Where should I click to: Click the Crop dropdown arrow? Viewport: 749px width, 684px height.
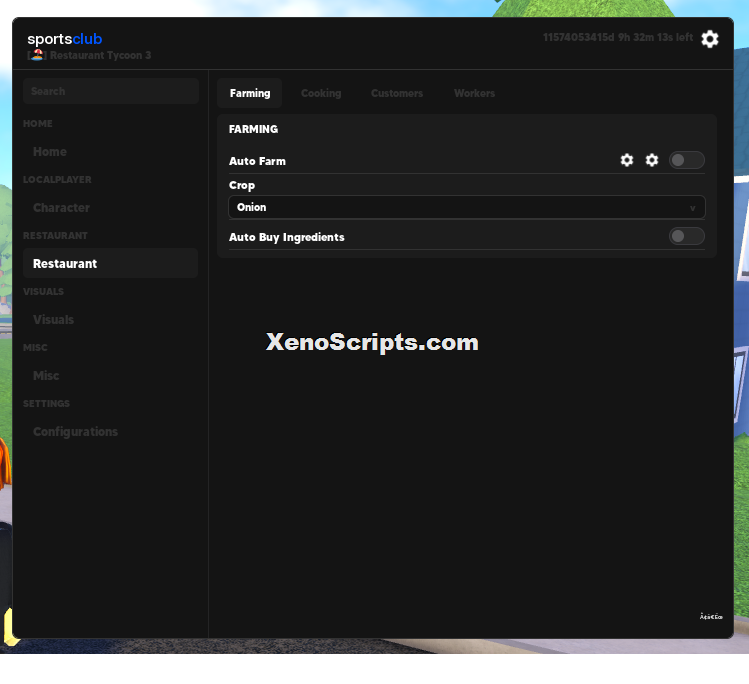point(692,208)
